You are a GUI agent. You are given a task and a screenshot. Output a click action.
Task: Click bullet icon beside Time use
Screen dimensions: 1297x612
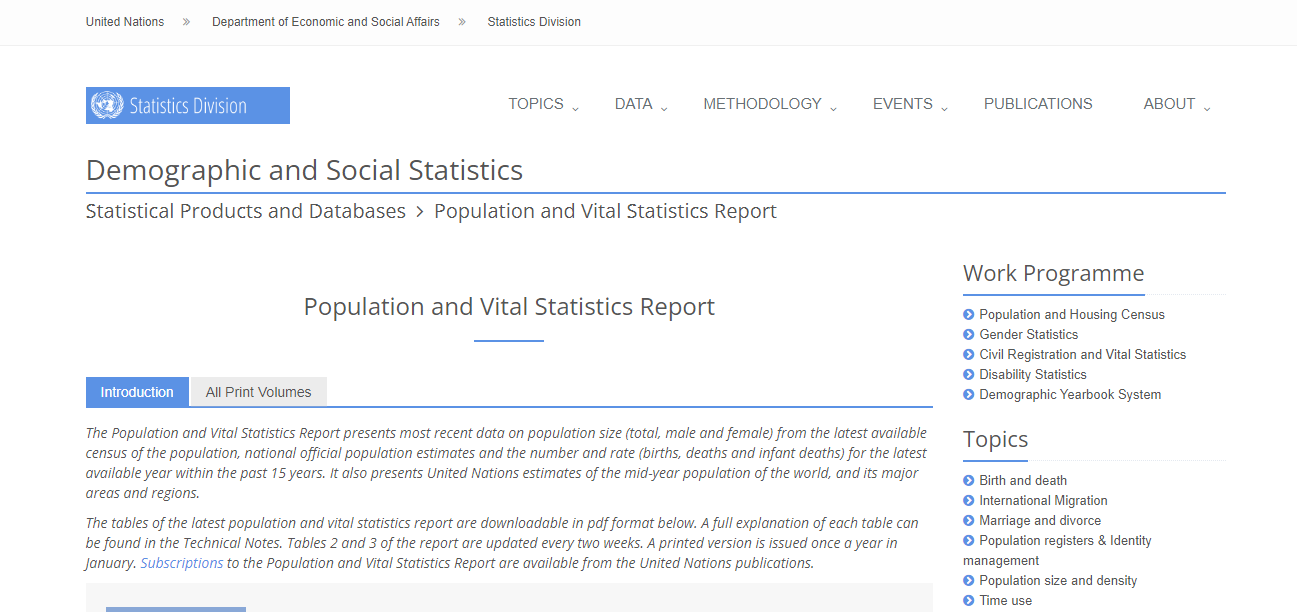click(x=968, y=600)
